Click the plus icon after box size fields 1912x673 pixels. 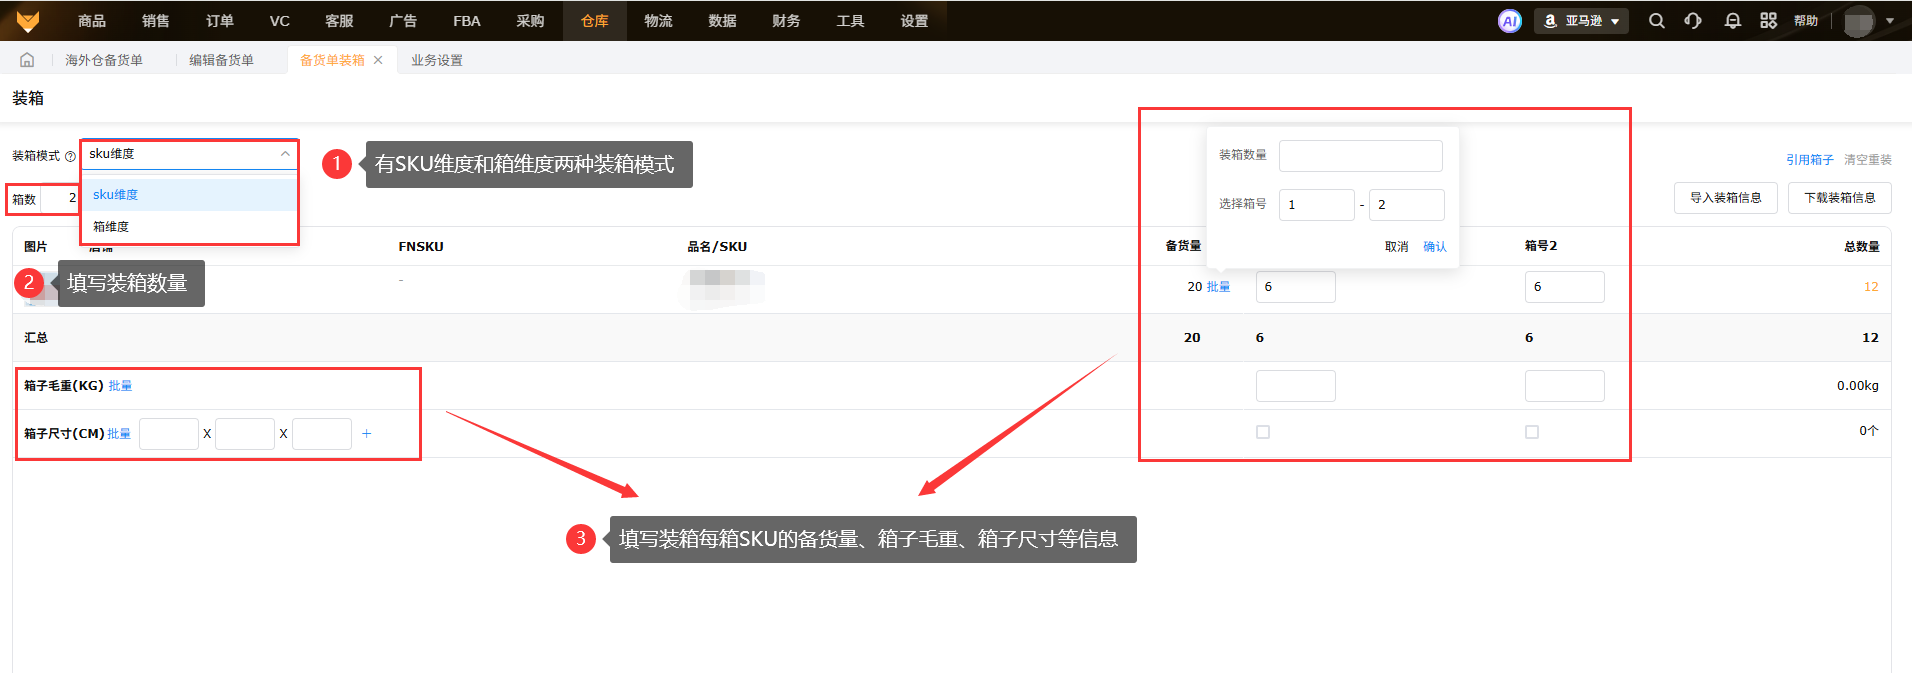[366, 434]
